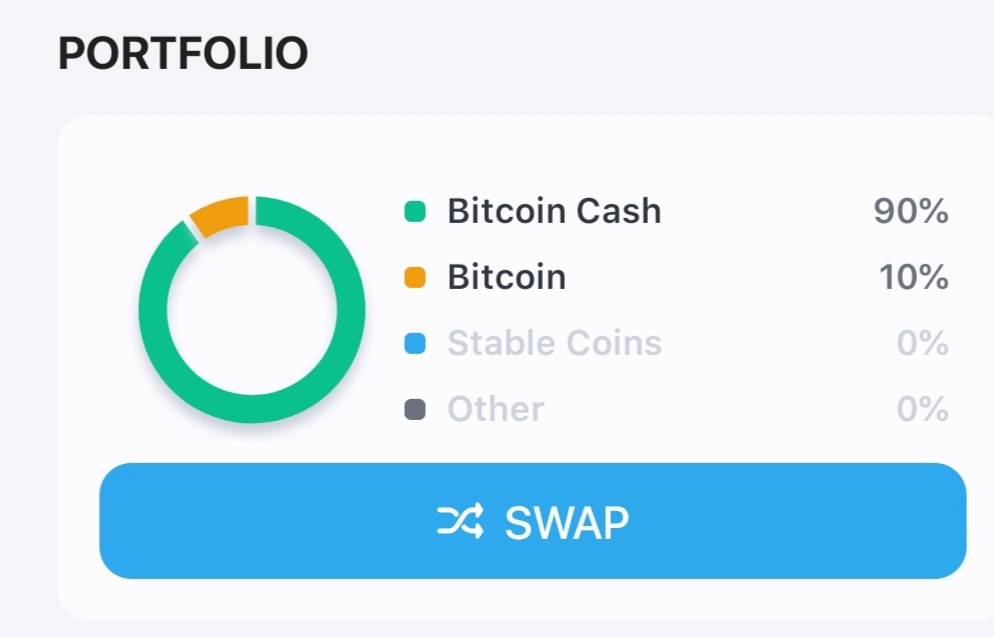Select the orange Bitcoin color dot
Screen dimensions: 994x637
415,277
